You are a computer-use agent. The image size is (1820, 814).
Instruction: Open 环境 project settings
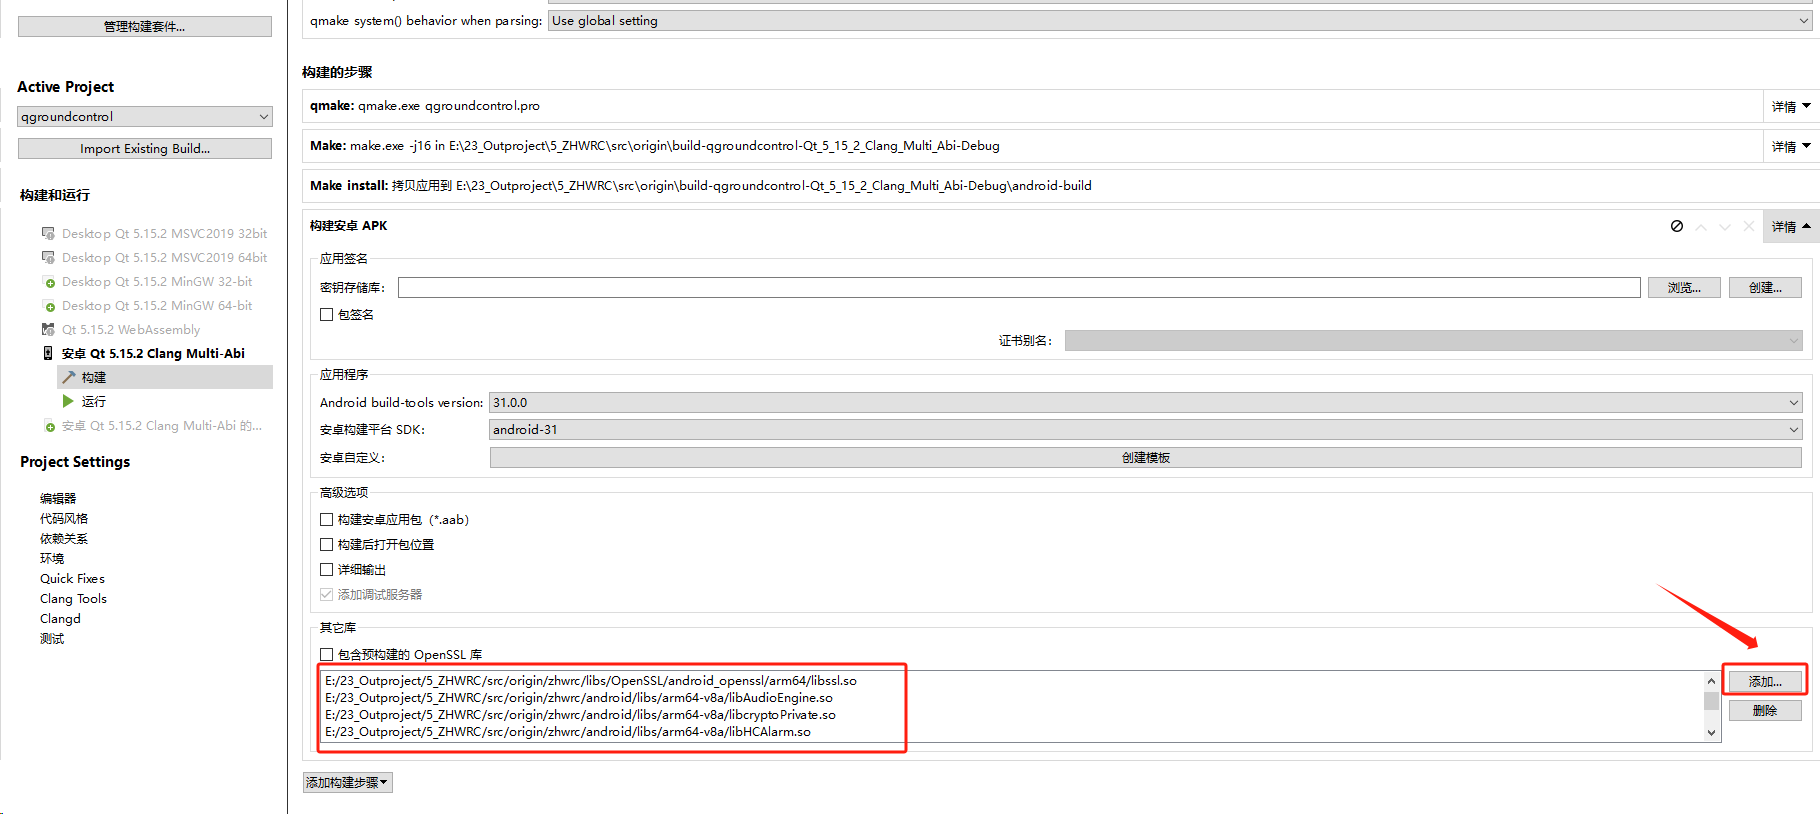(x=52, y=558)
